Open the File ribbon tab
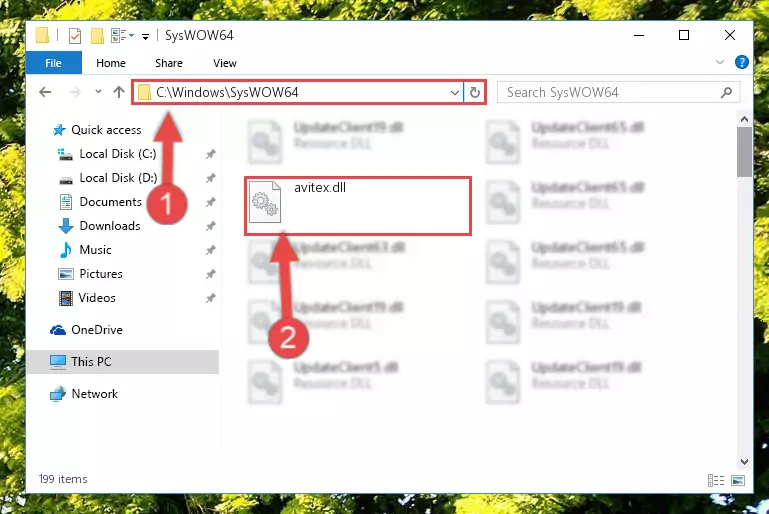 [x=53, y=63]
